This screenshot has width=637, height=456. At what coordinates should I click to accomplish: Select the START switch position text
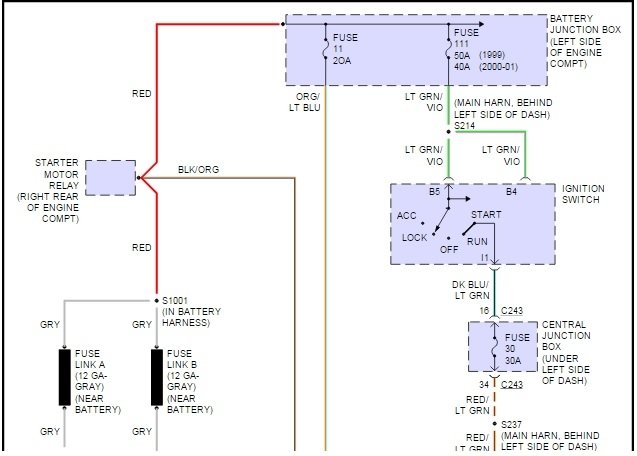[x=486, y=215]
